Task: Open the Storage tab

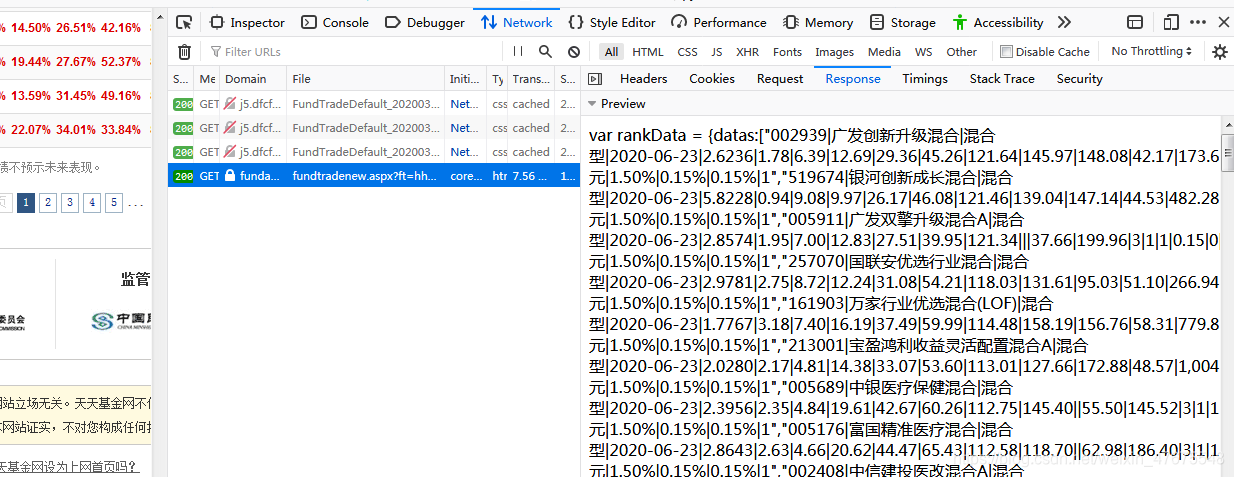Action: (903, 22)
